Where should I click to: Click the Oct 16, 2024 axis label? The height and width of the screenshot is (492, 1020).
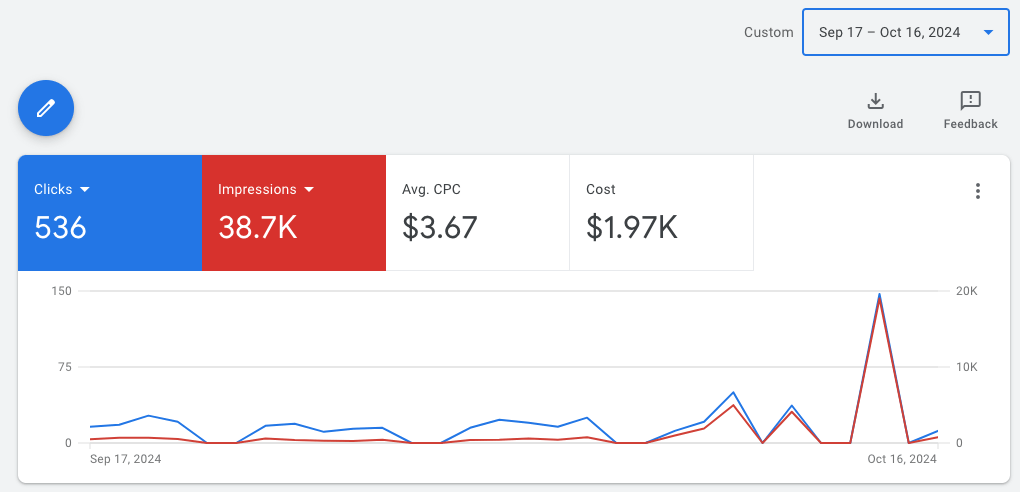(901, 459)
